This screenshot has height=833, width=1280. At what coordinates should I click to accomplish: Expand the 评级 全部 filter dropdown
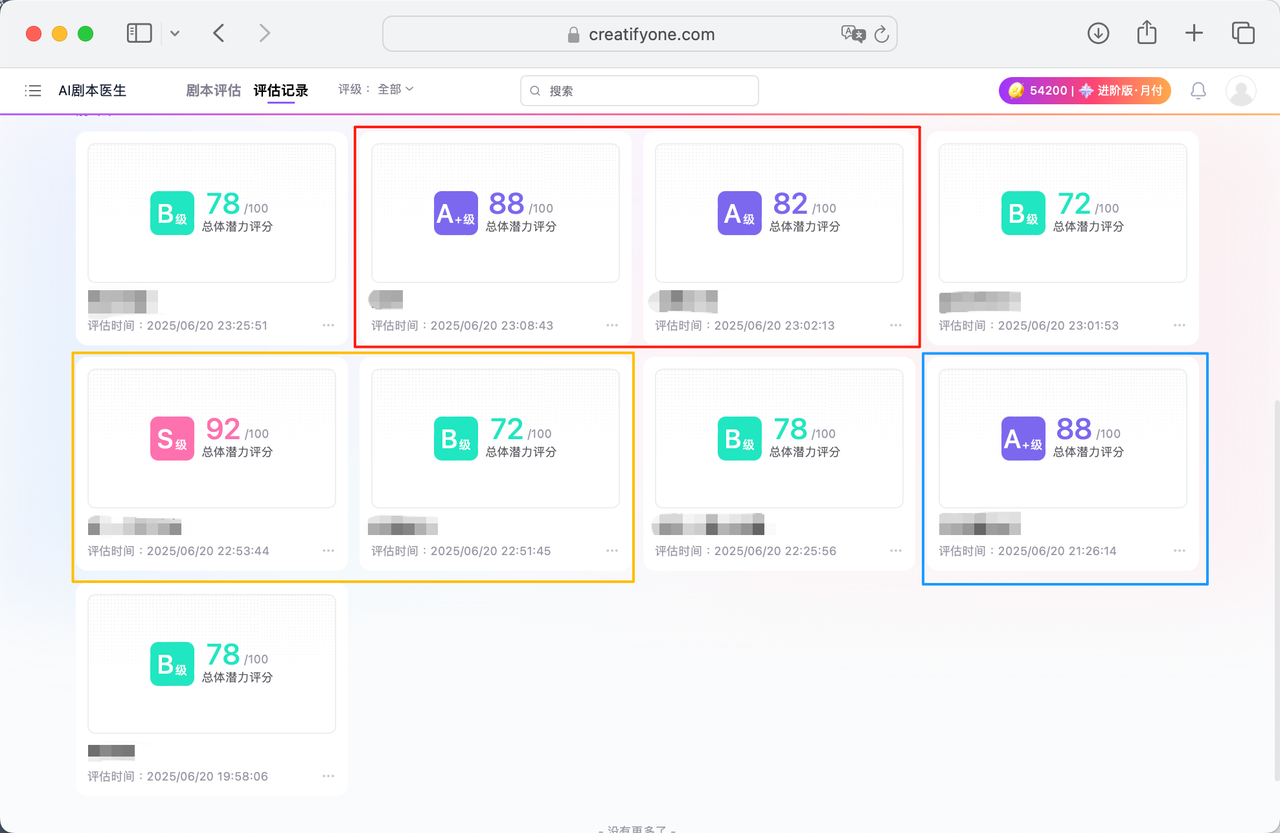[x=376, y=90]
